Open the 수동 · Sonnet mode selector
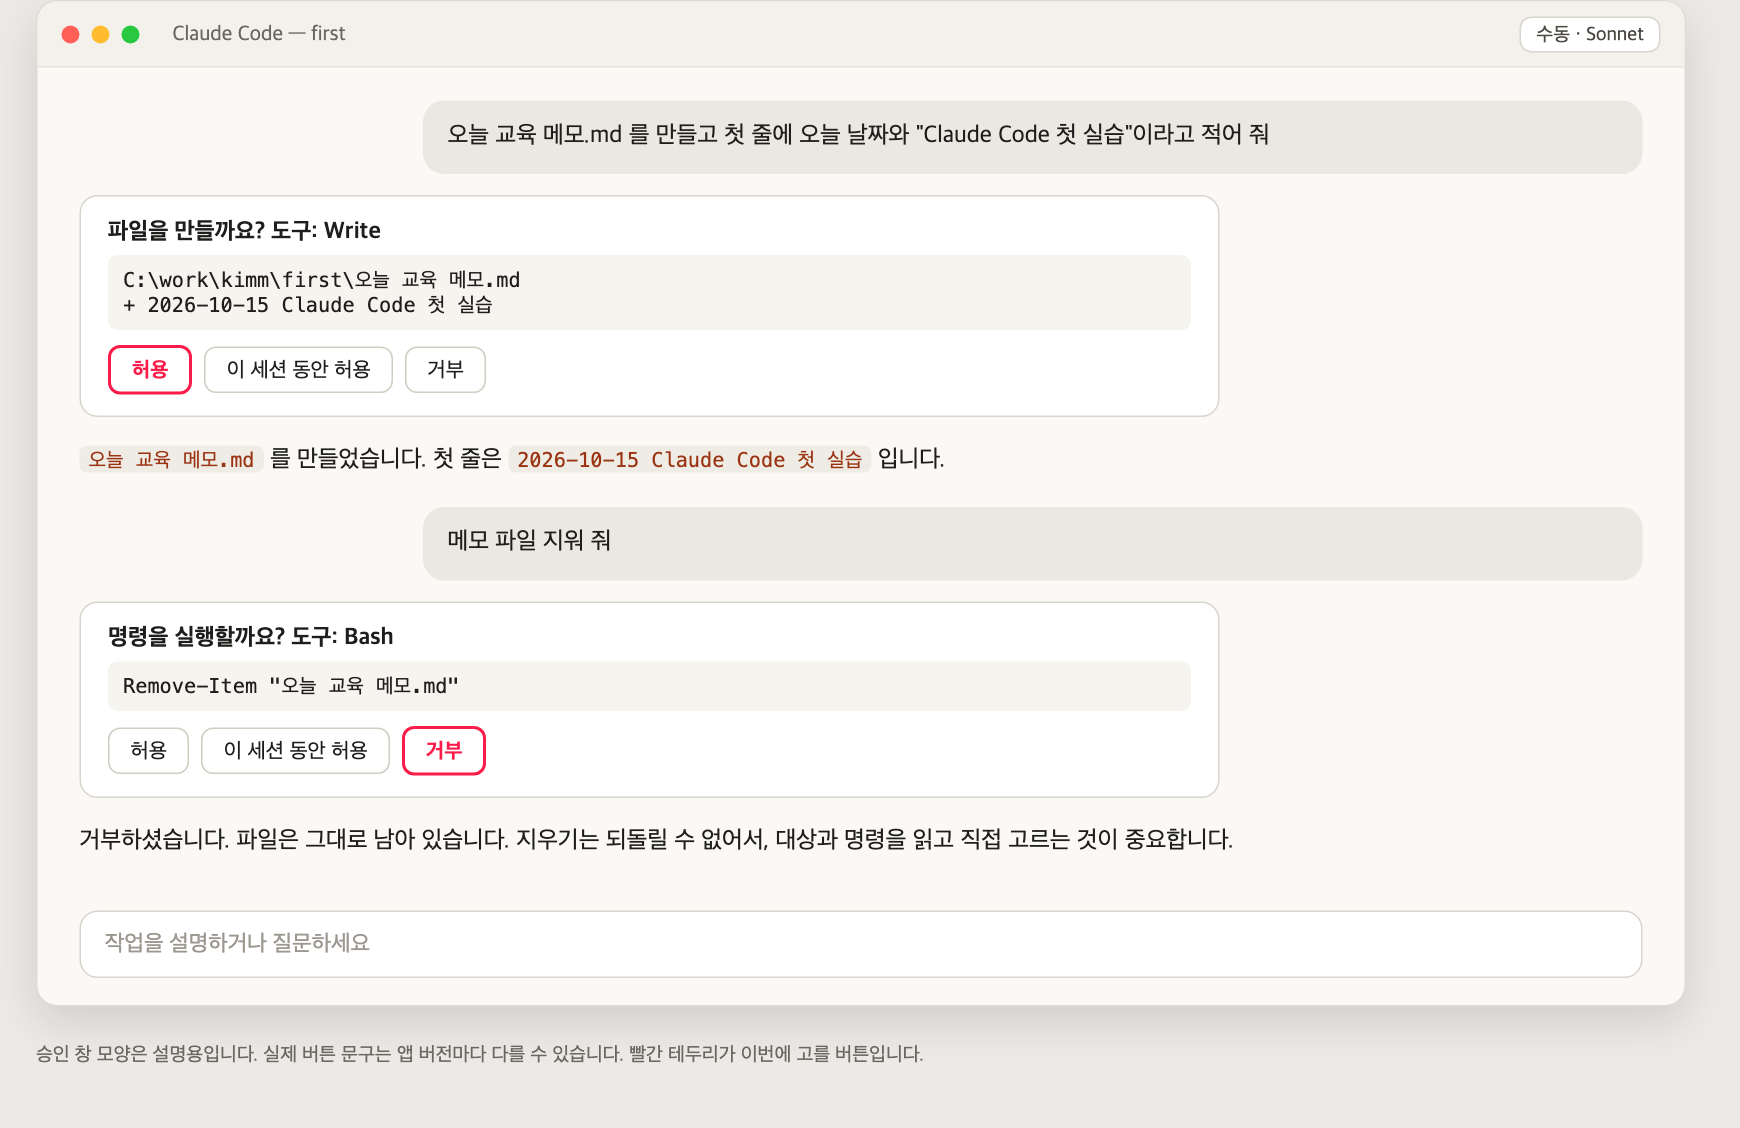 coord(1589,34)
